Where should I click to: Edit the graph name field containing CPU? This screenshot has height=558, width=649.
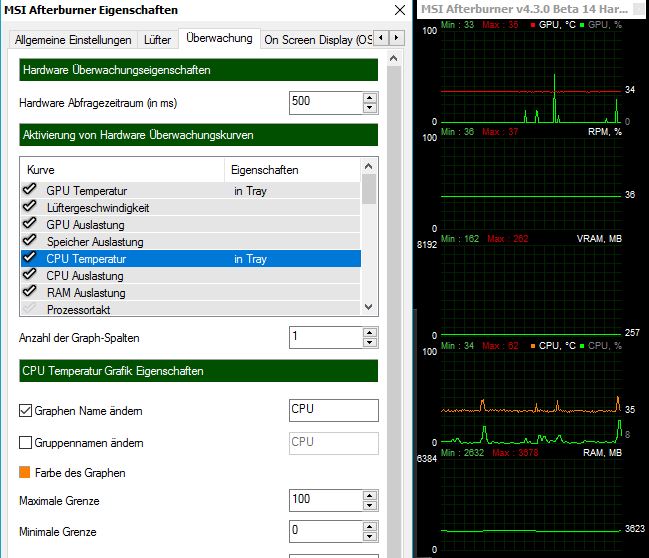pos(334,410)
